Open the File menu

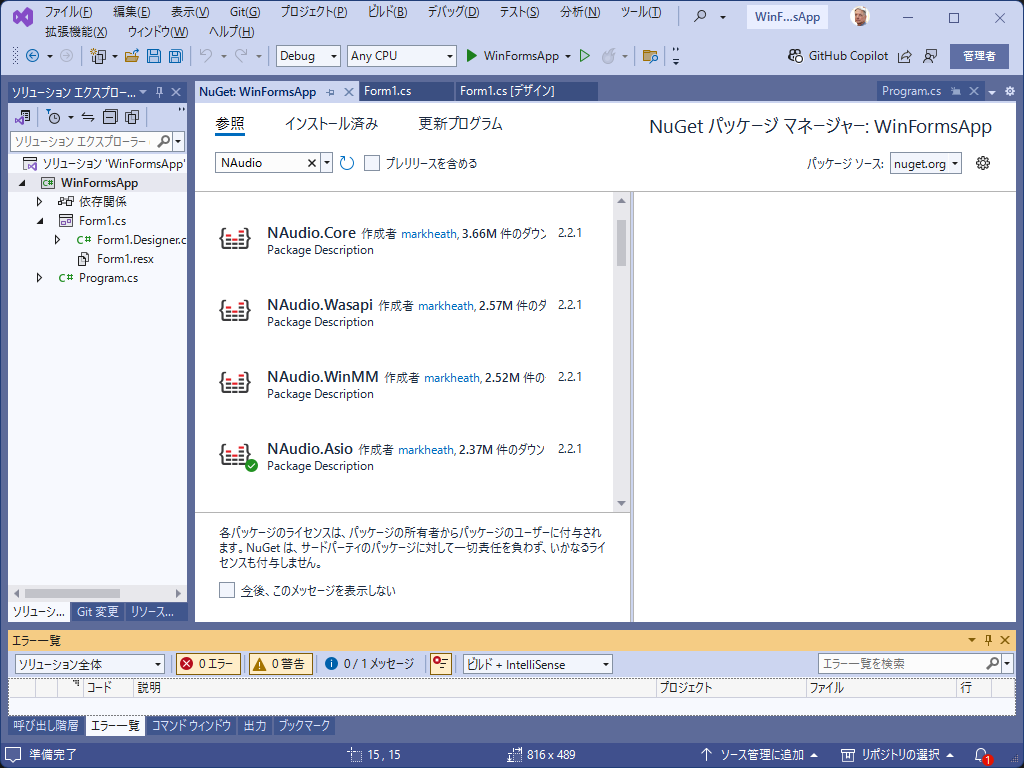(x=68, y=12)
